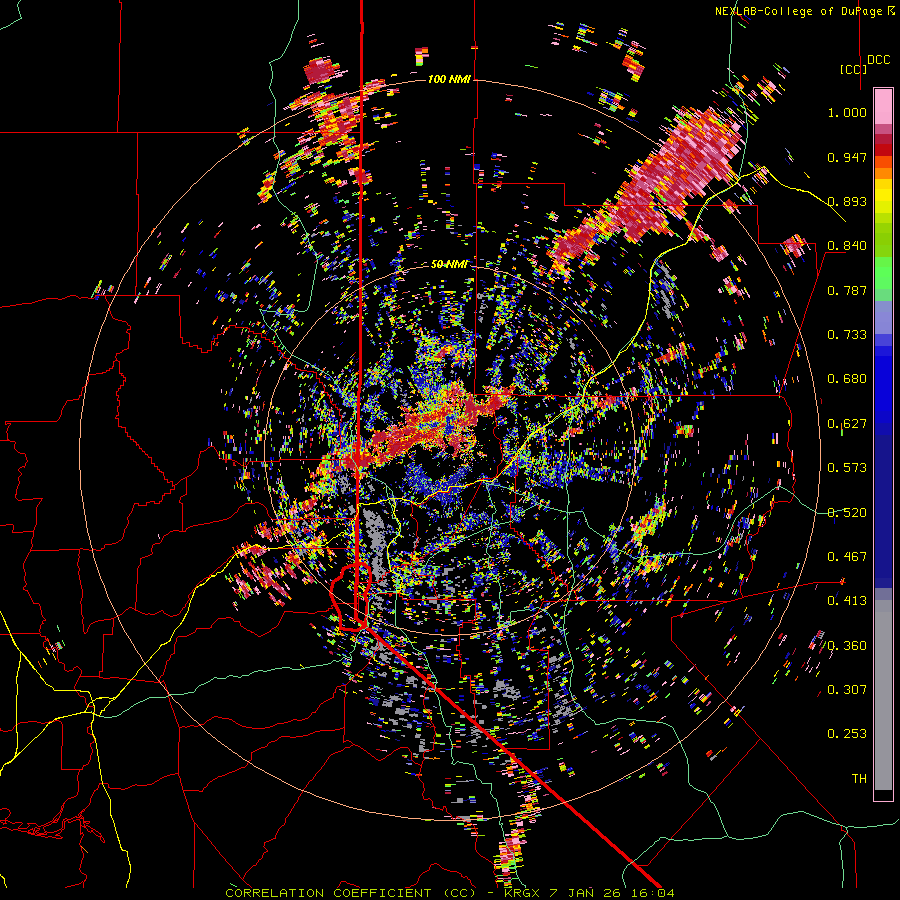Select the 0.627 scale value
Viewport: 900px width, 900px height.
(847, 424)
